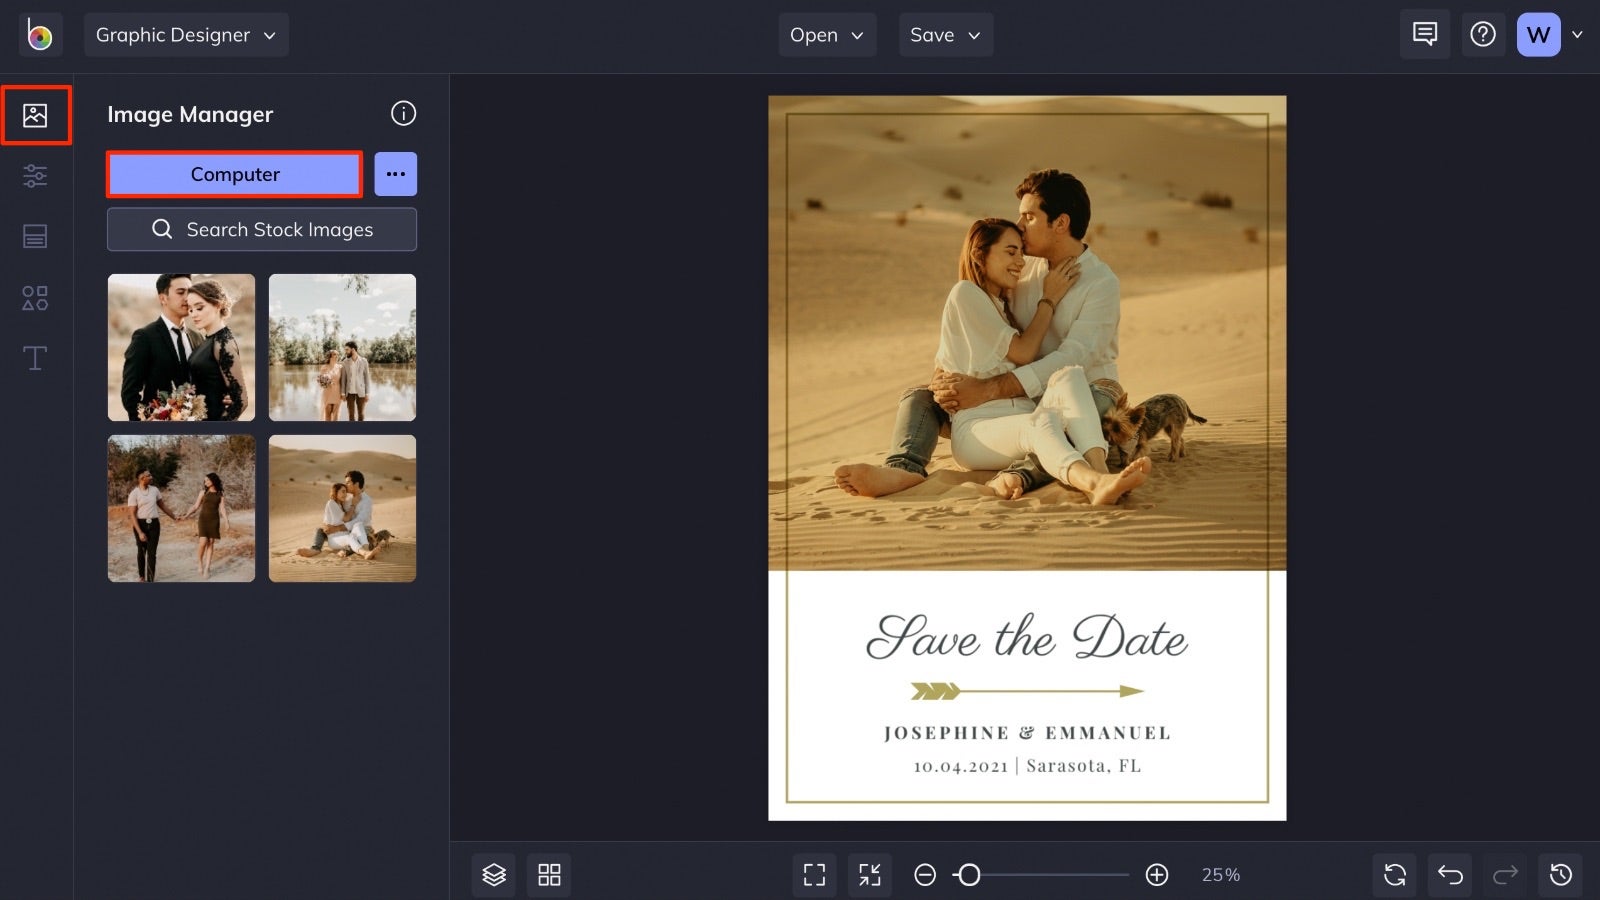
Task: Open the Customize sliders panel icon
Action: coord(35,176)
